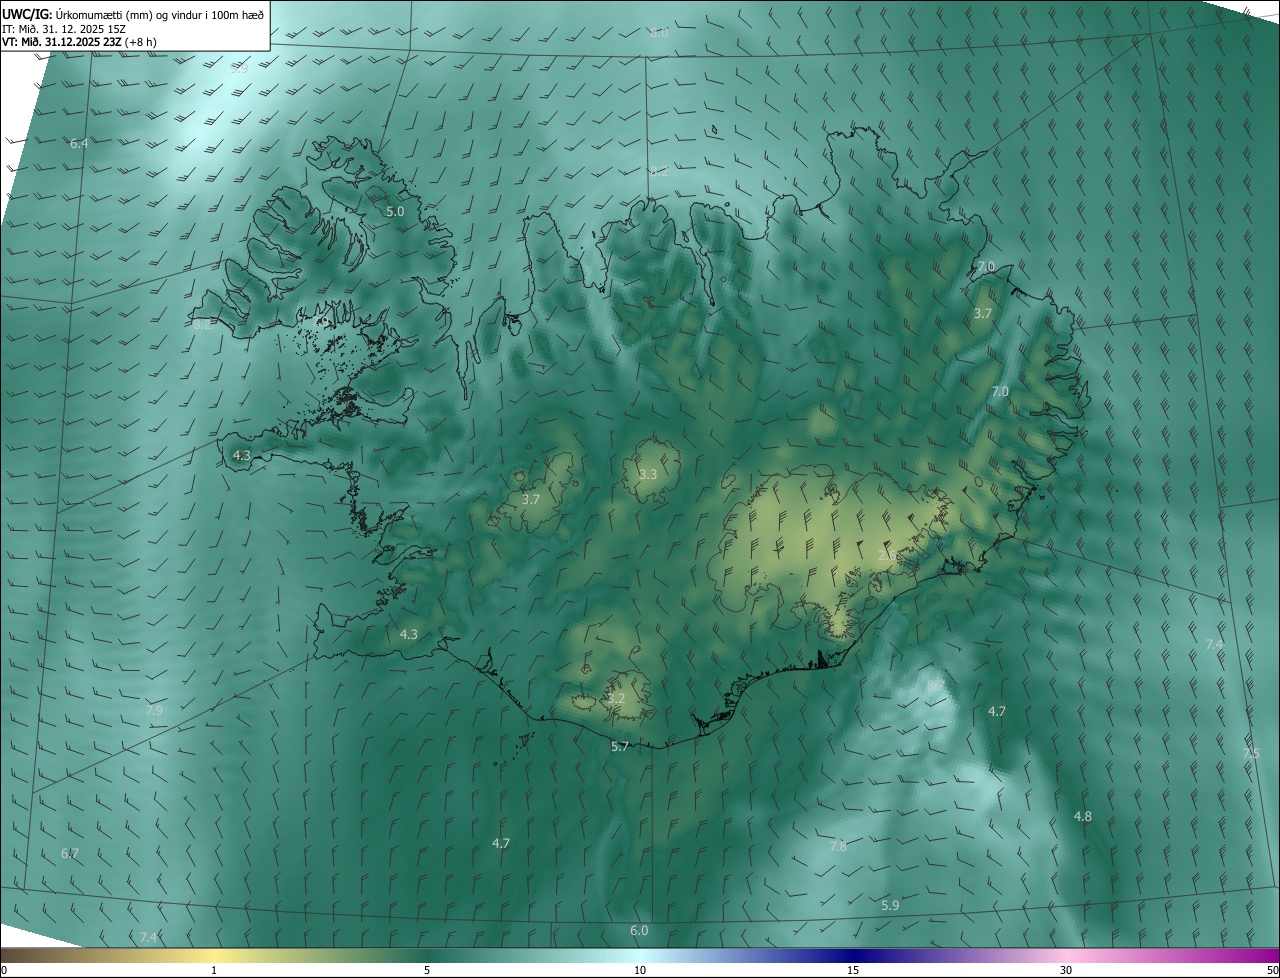
Task: Click the 4.8 value label
Action: pyautogui.click(x=1082, y=817)
